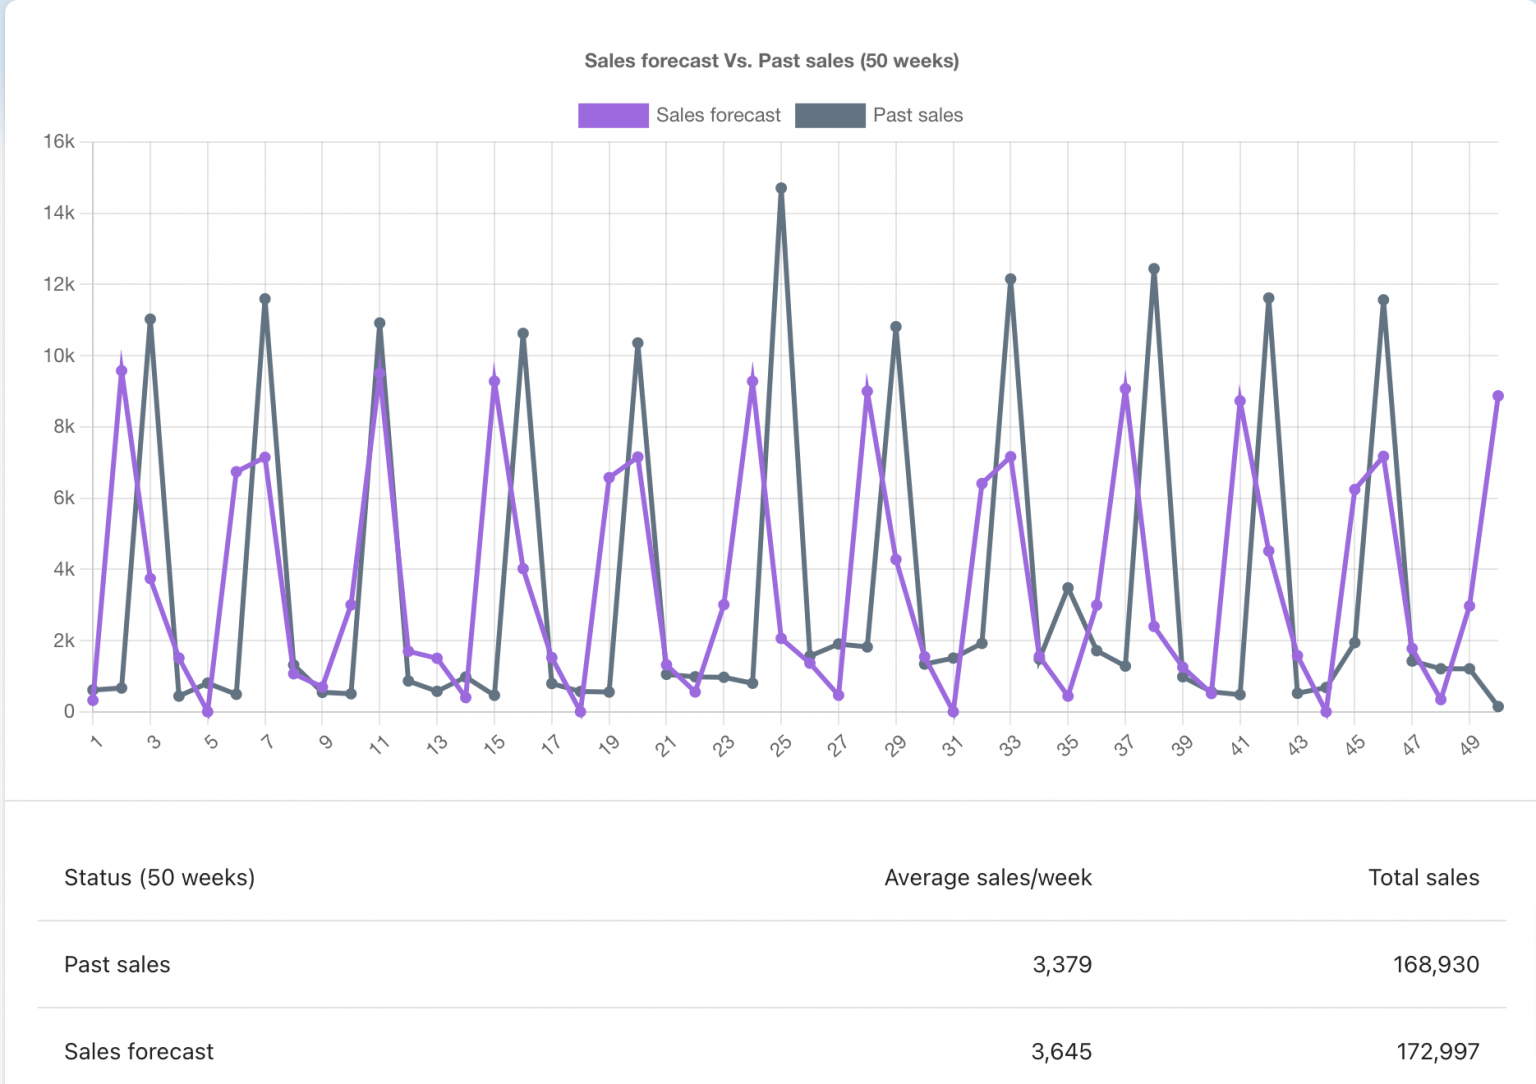1536x1084 pixels.
Task: Click the '4k' y-axis label
Action: click(x=64, y=569)
